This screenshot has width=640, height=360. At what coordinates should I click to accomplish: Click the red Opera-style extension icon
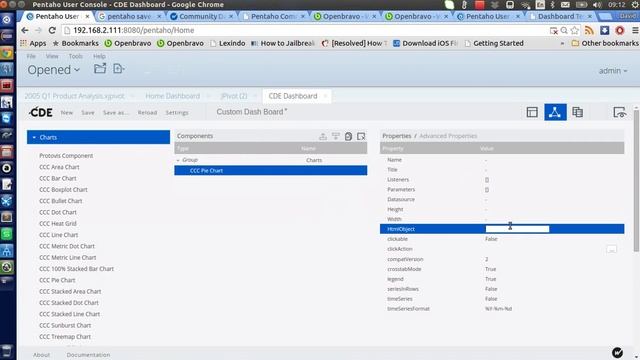pyautogui.click(x=620, y=30)
